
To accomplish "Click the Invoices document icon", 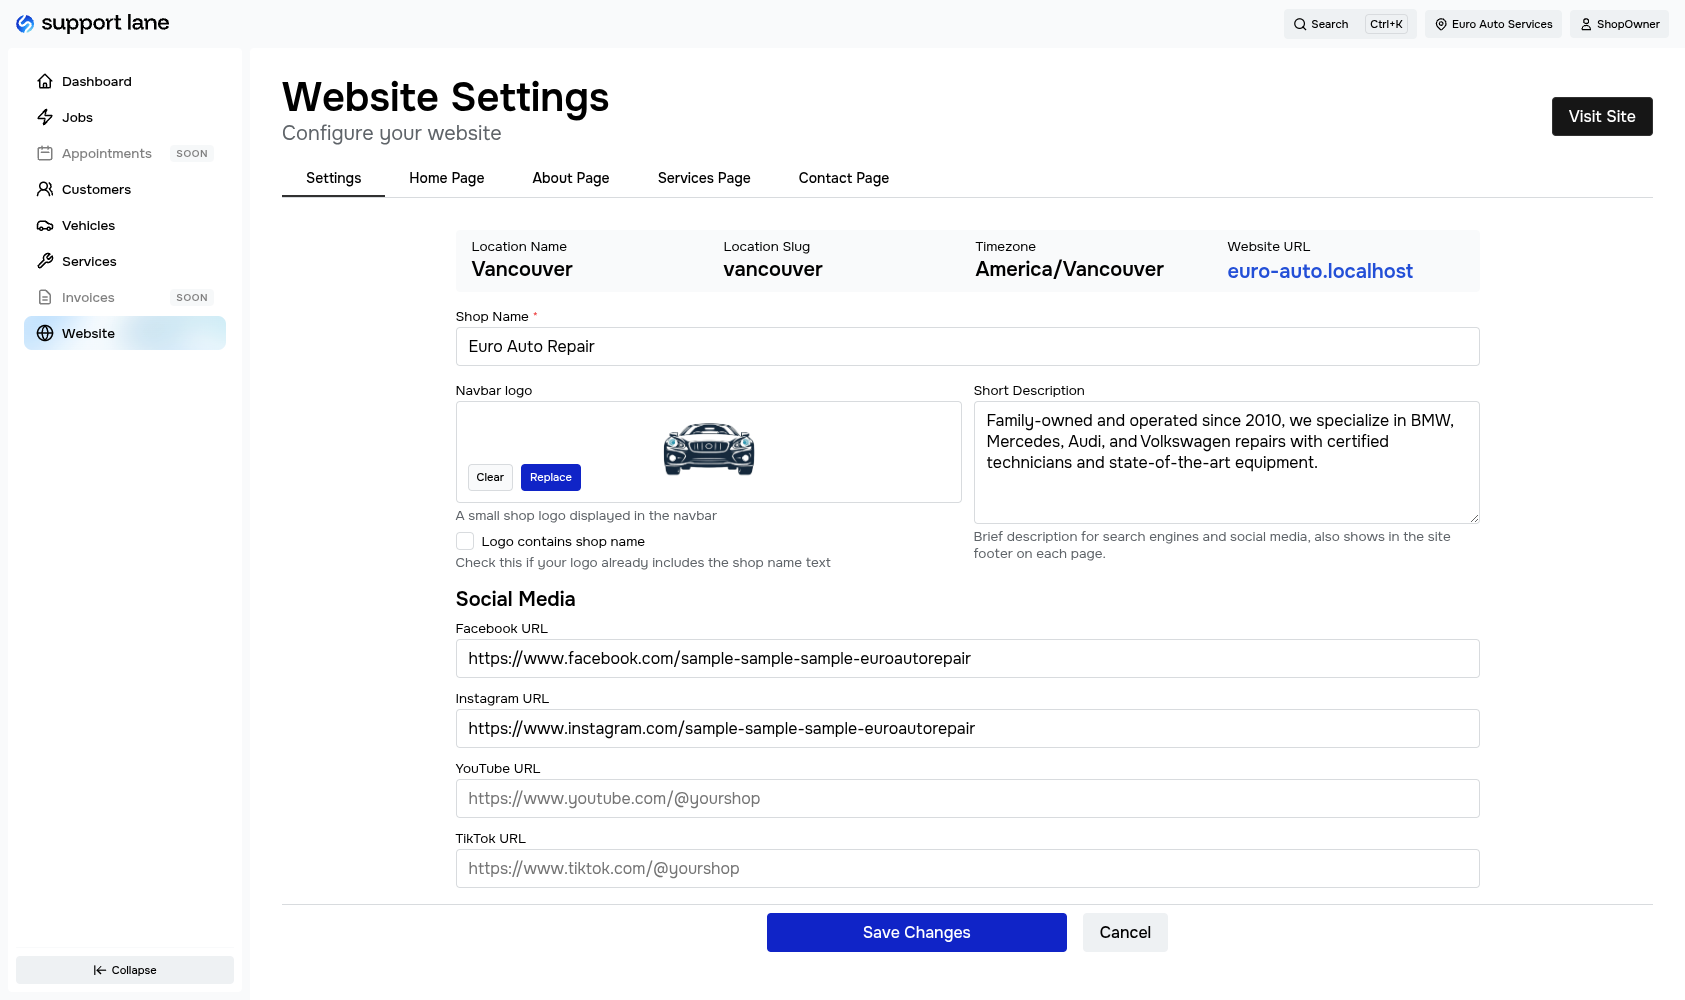I will pyautogui.click(x=45, y=297).
